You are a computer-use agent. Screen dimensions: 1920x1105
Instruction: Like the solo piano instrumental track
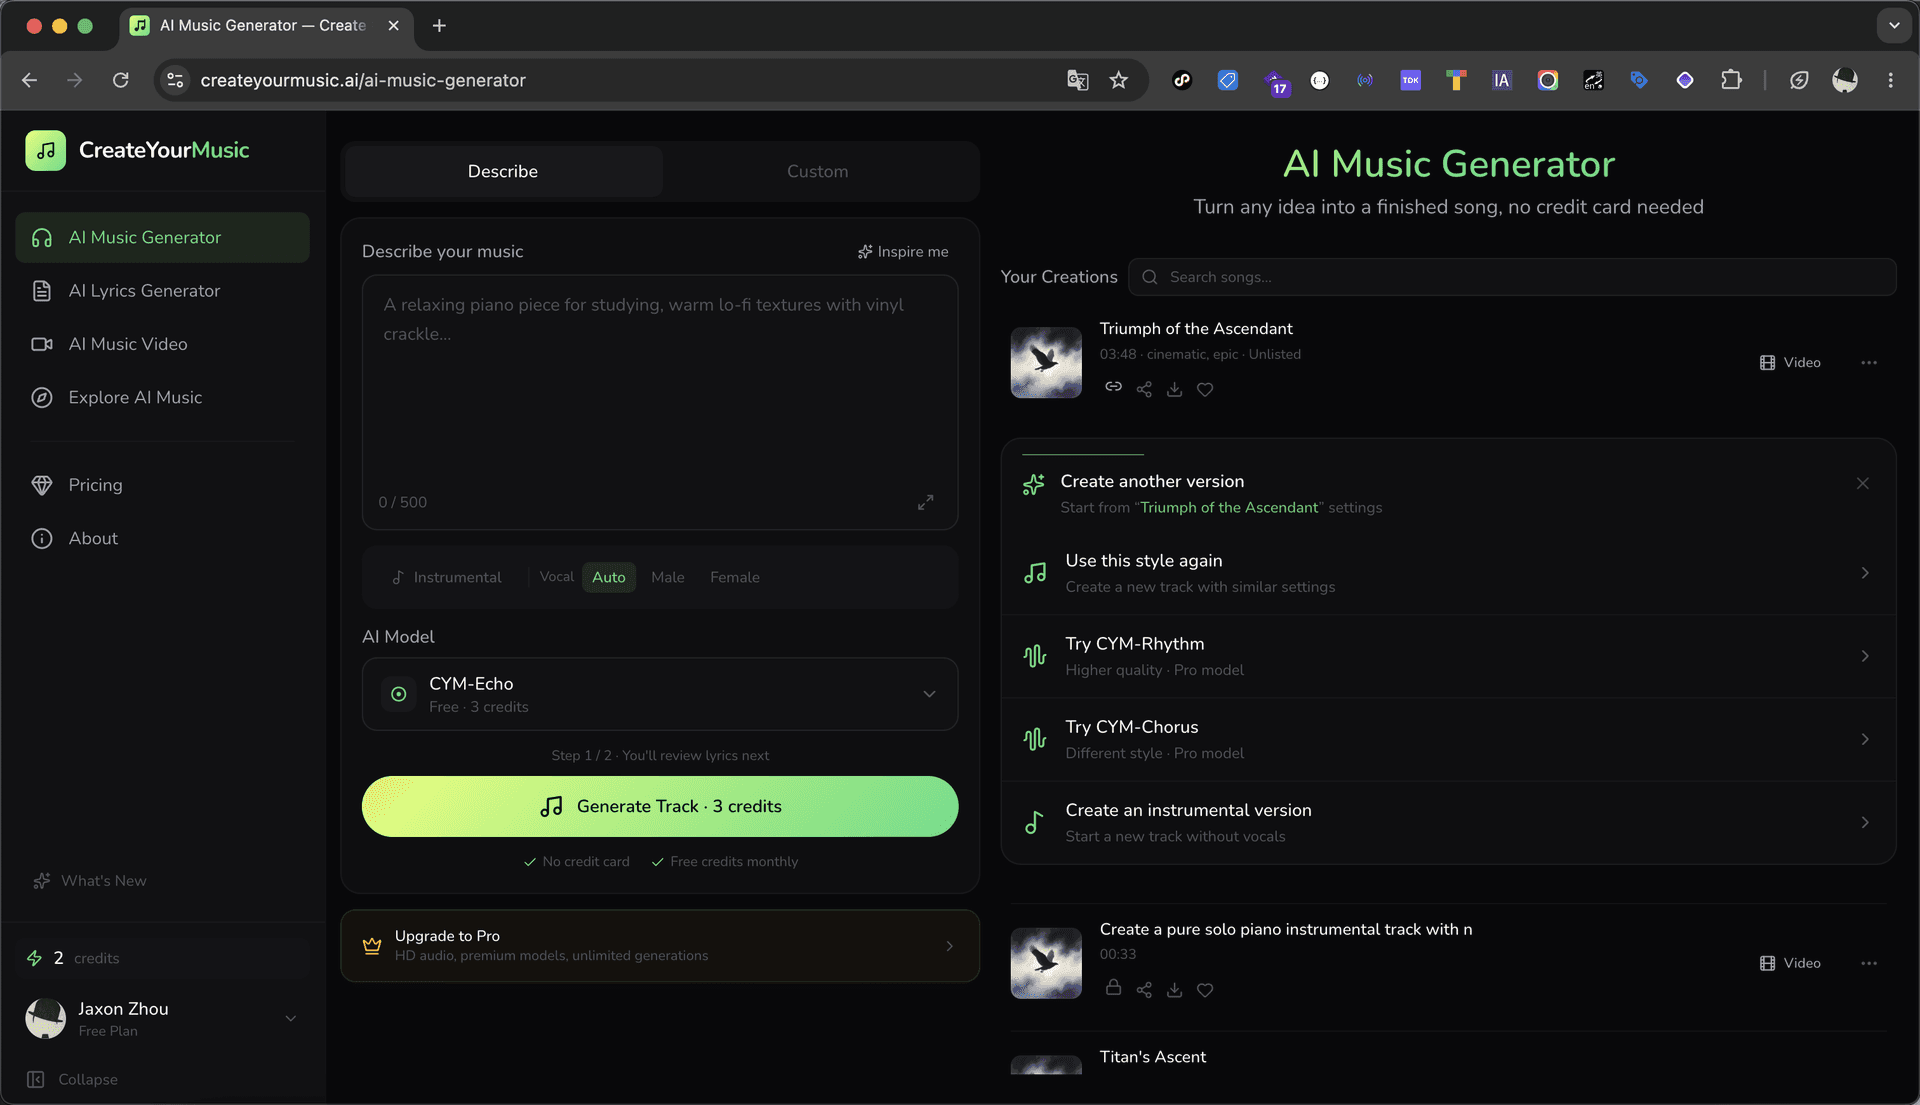1205,990
